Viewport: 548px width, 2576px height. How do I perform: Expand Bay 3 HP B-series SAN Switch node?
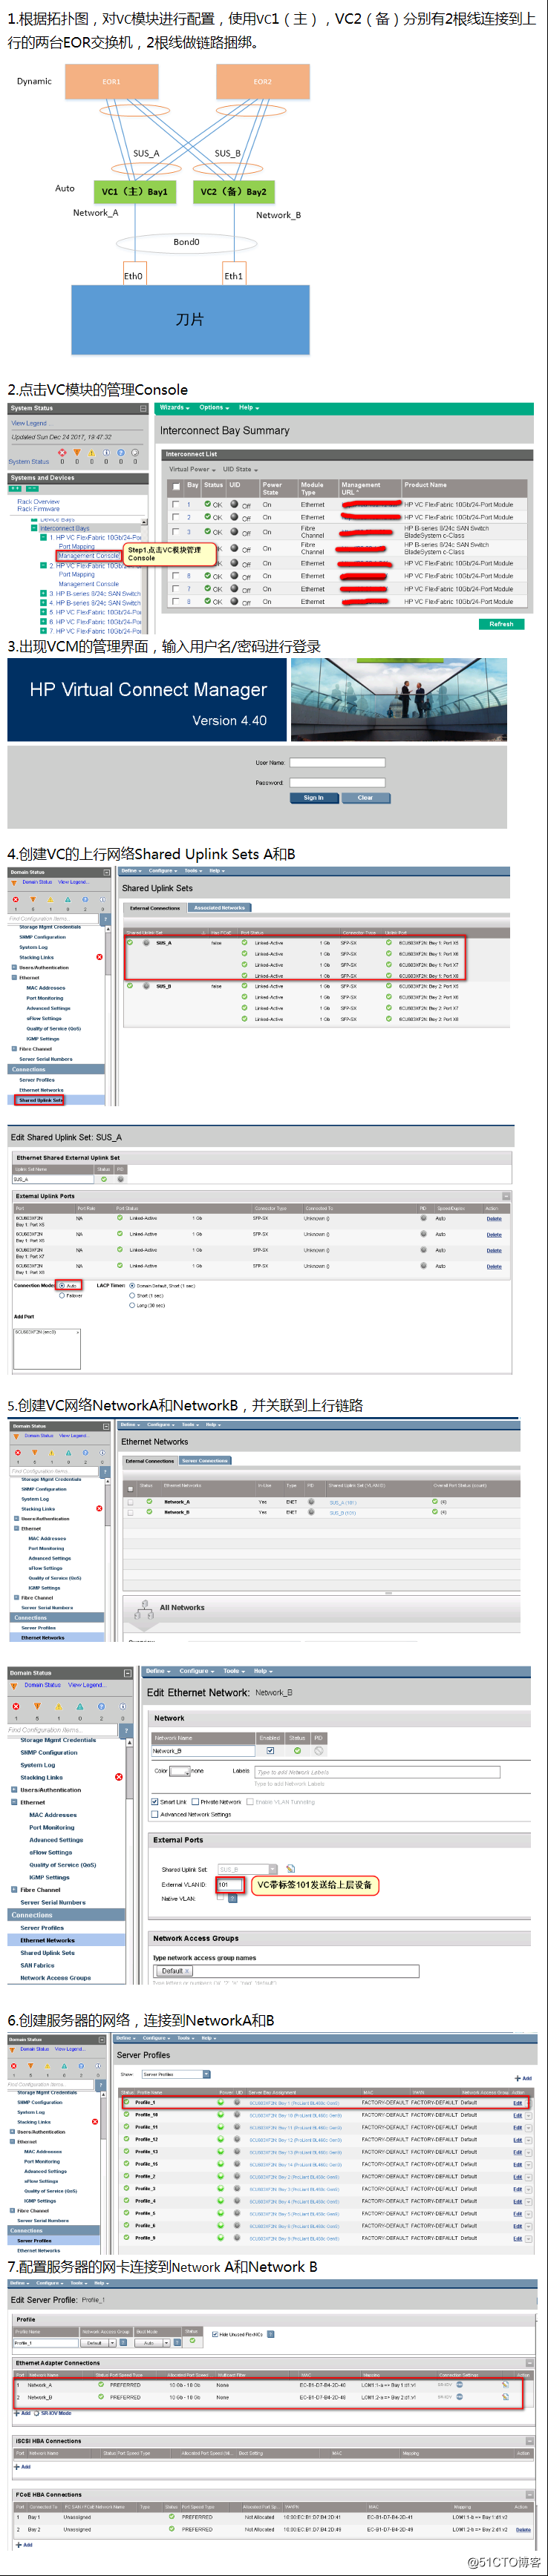click(x=43, y=593)
